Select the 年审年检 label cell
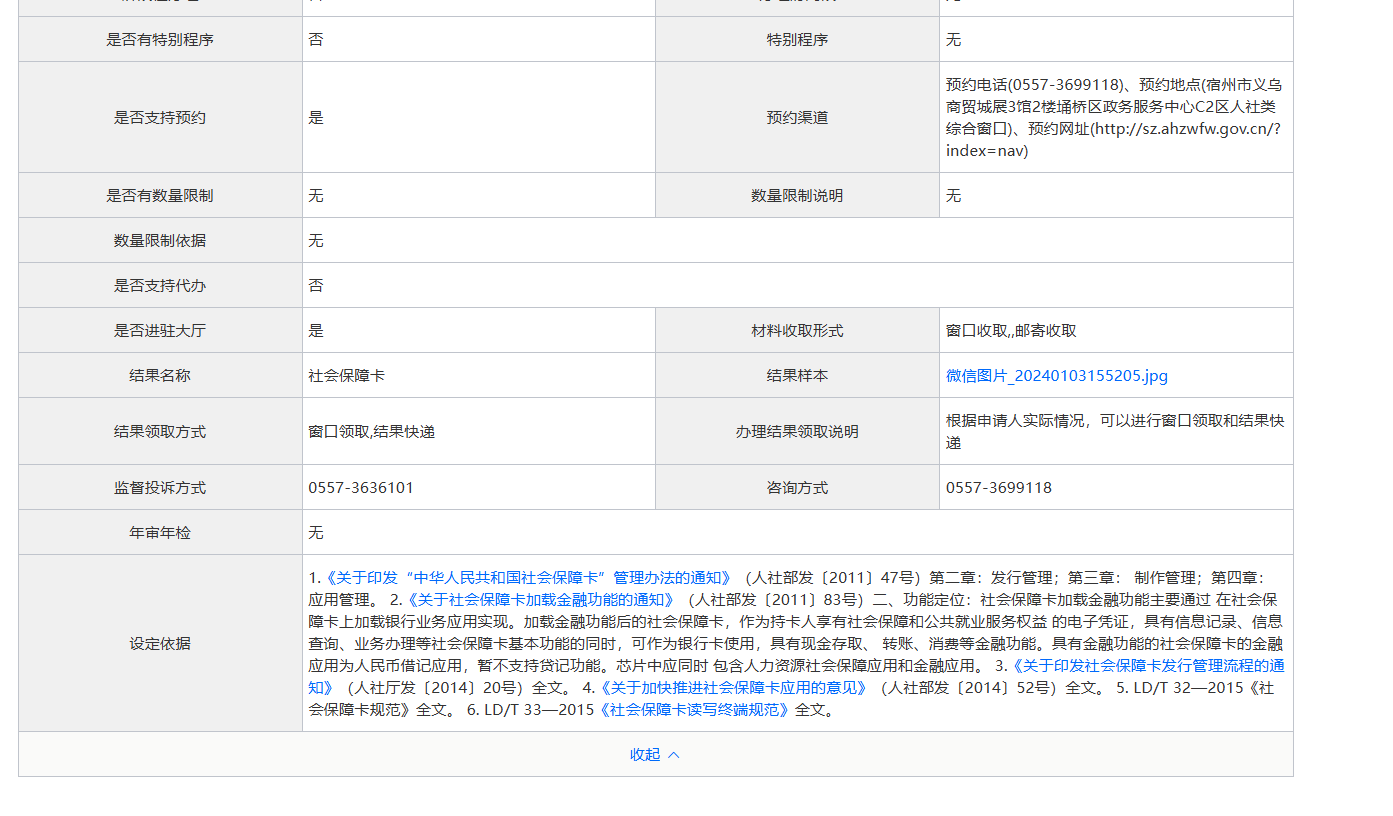Viewport: 1393px width, 816px height. (160, 533)
